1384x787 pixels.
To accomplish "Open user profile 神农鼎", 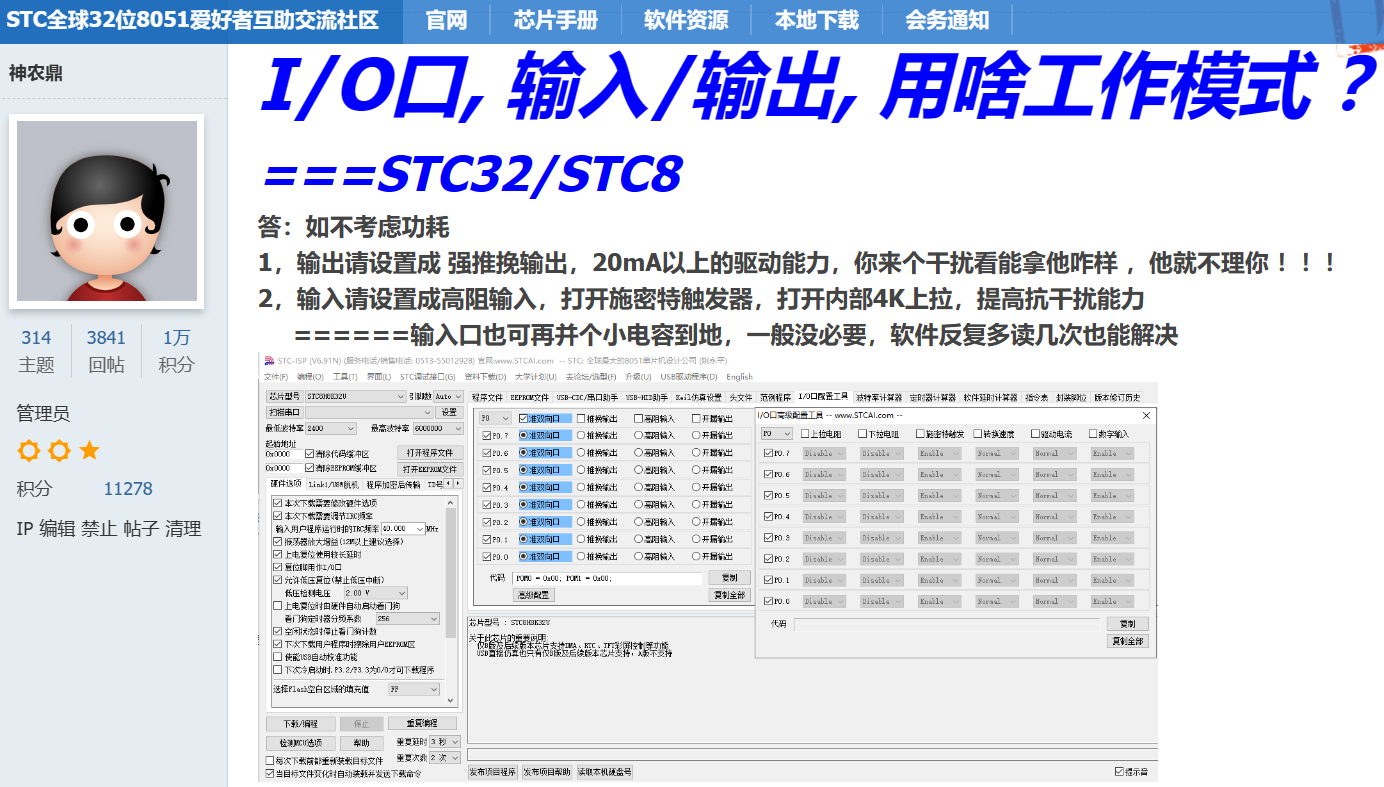I will 36,73.
